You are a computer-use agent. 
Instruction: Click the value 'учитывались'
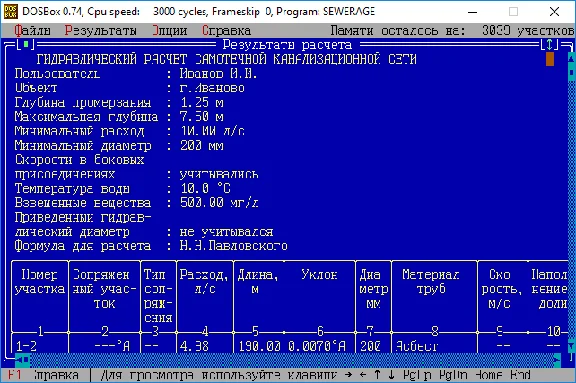tap(219, 174)
